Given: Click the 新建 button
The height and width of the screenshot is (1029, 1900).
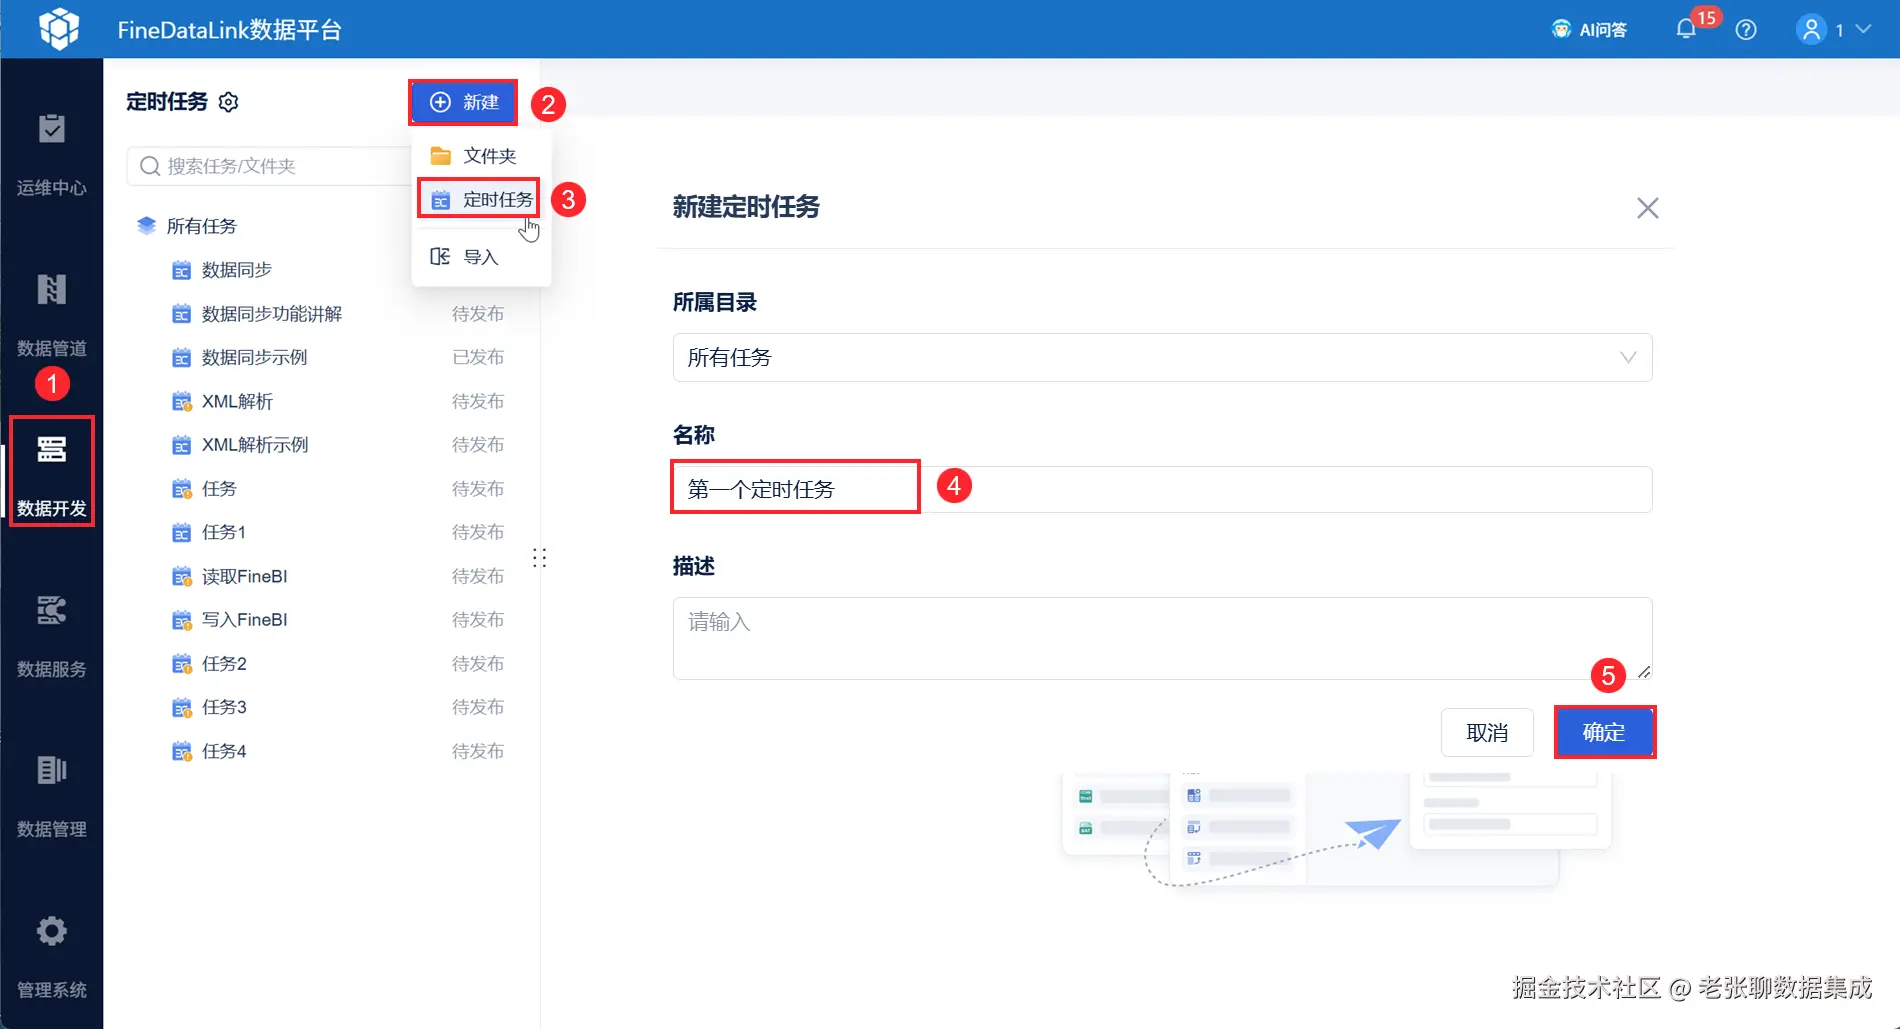Looking at the screenshot, I should [x=464, y=102].
